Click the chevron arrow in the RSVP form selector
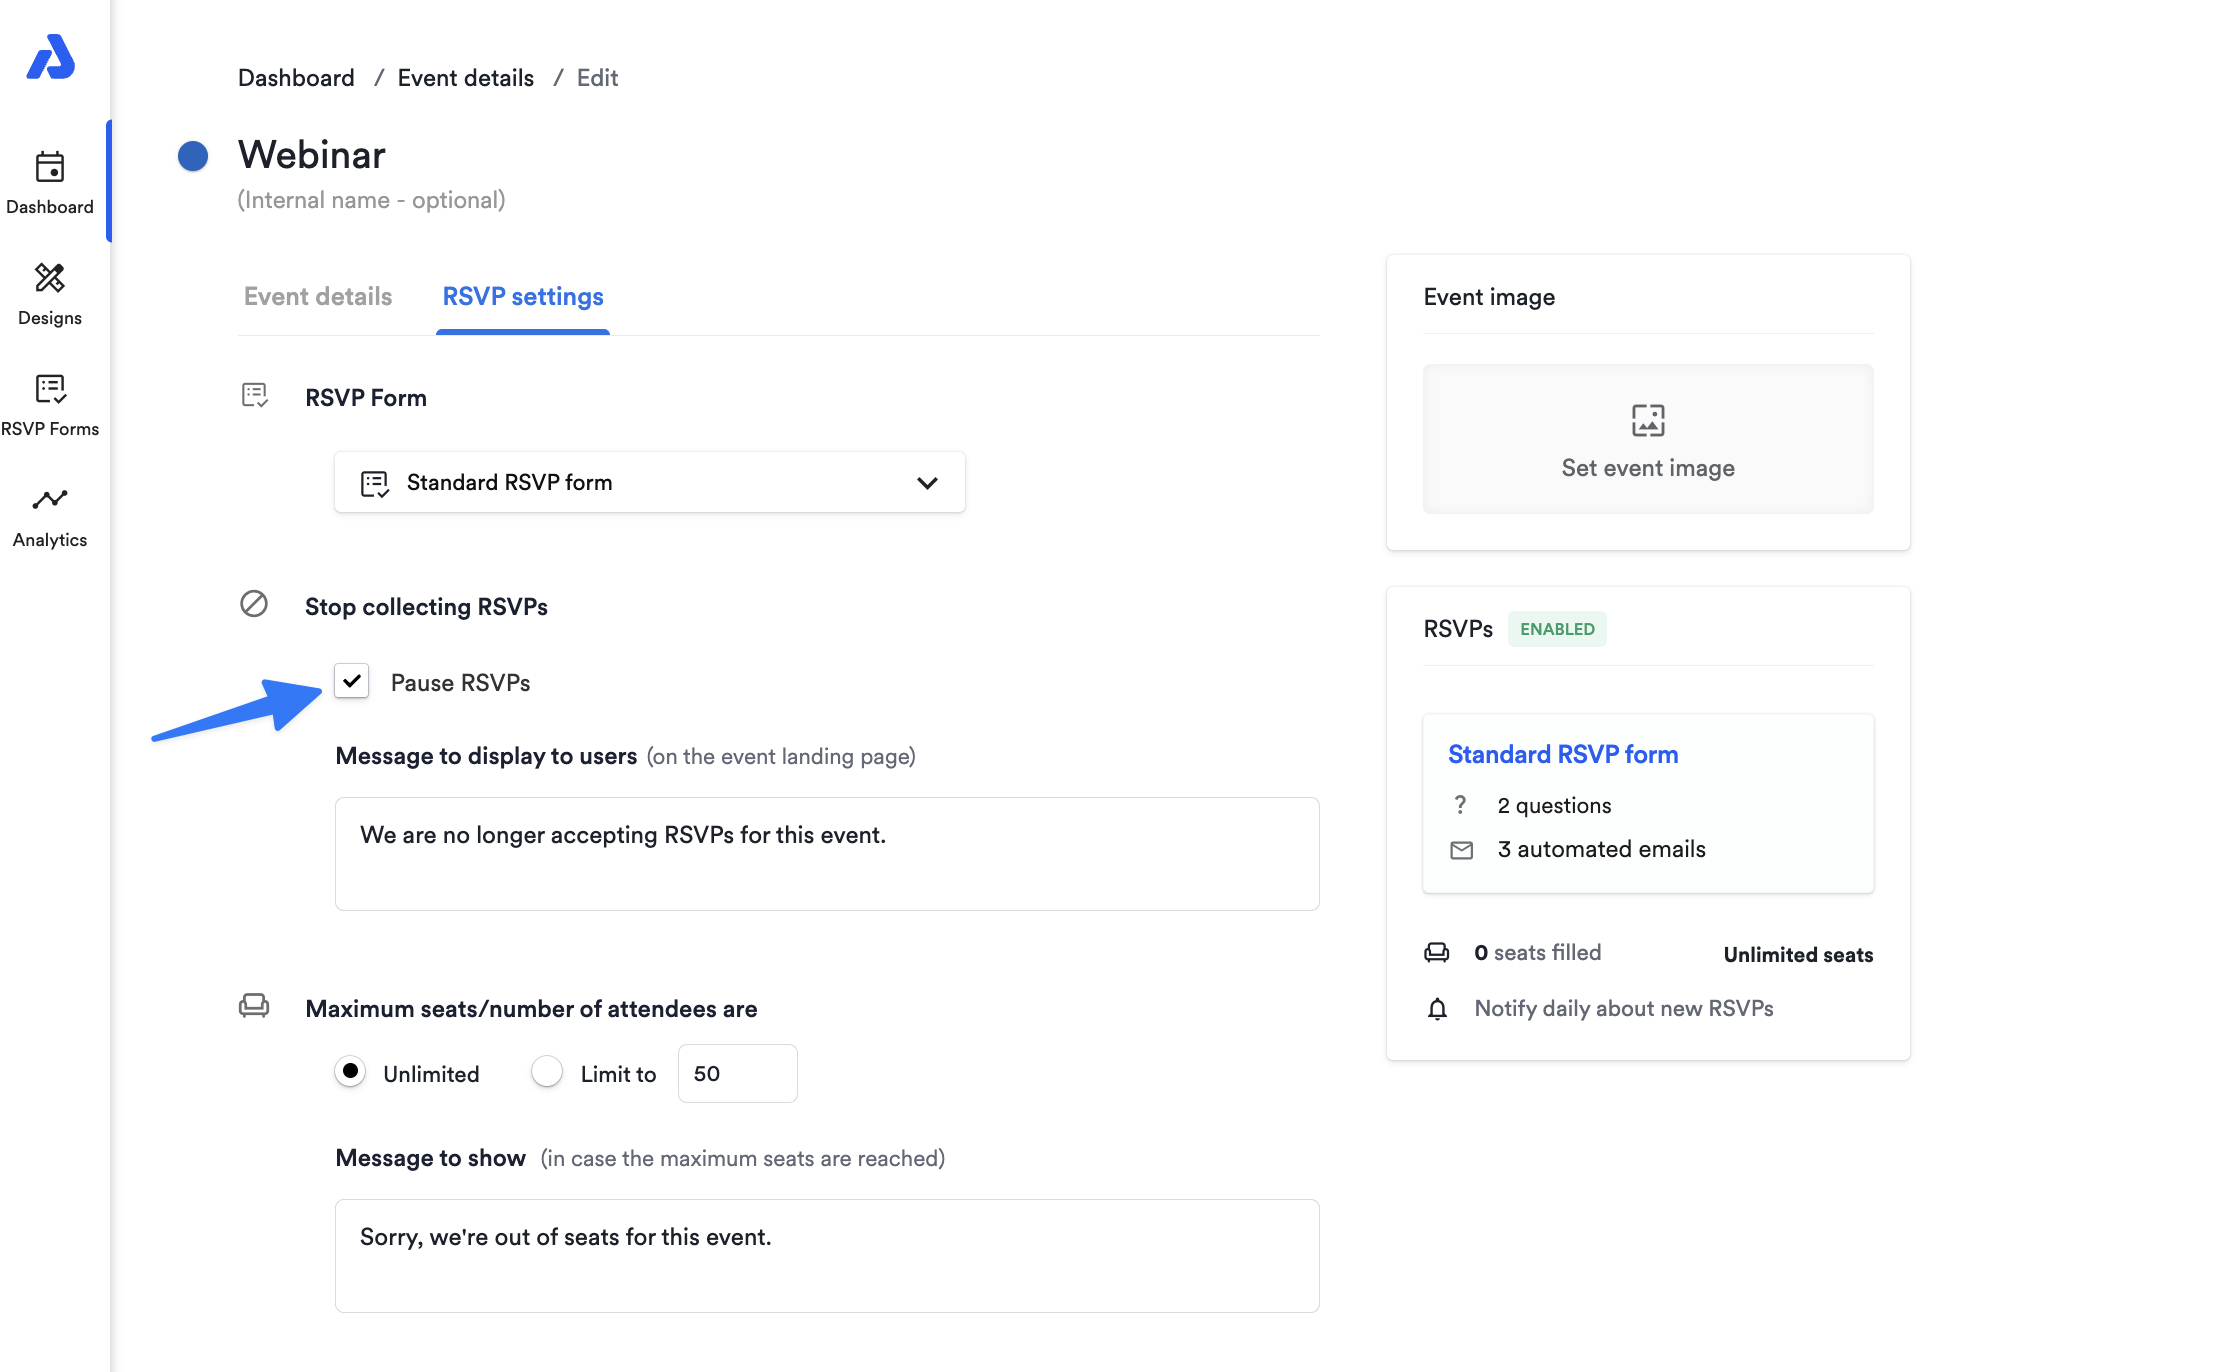 coord(927,483)
